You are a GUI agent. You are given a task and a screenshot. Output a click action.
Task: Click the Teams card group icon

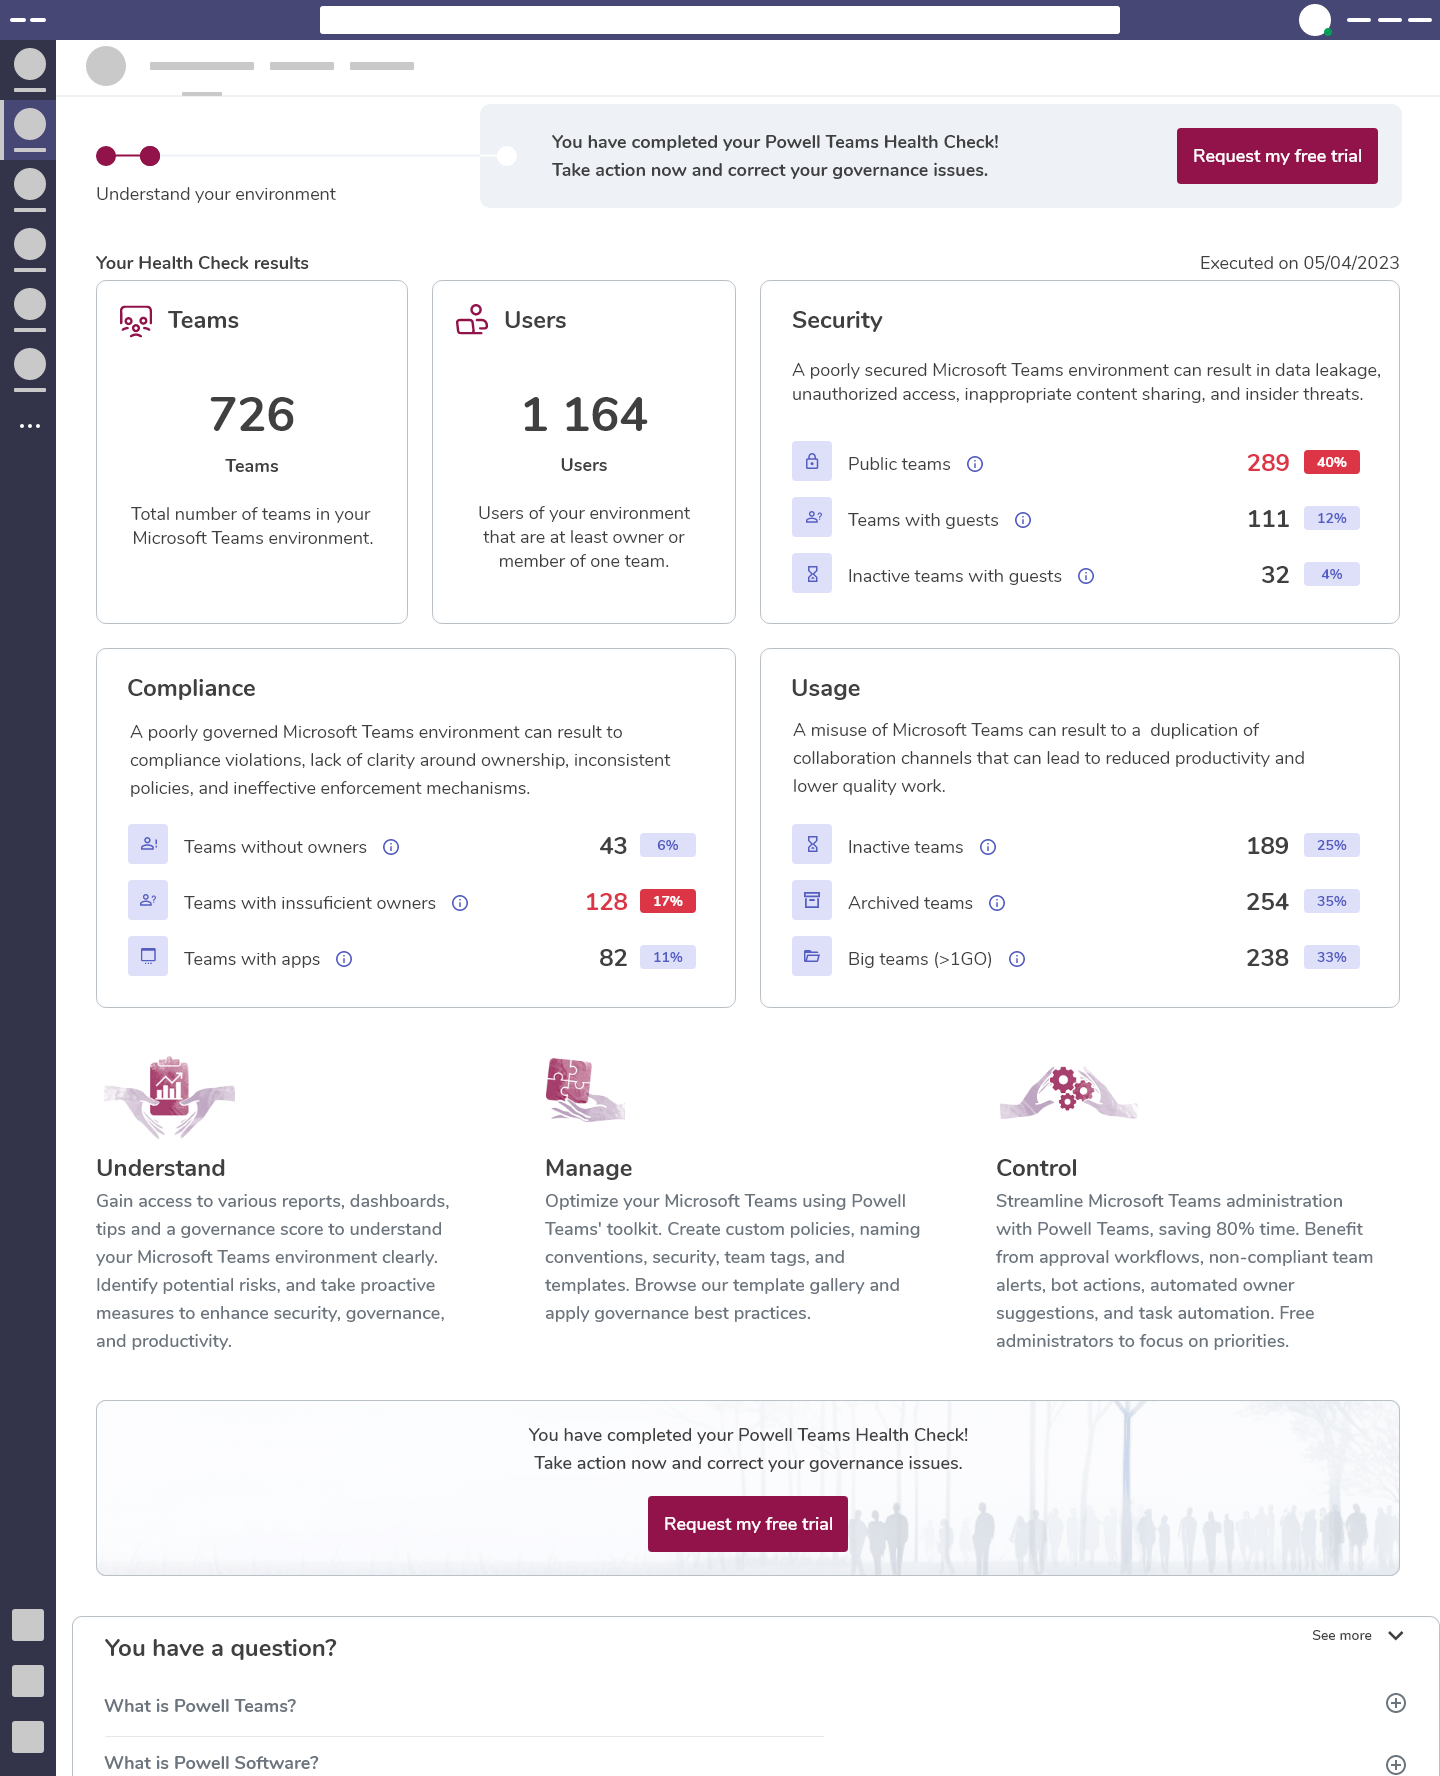point(136,321)
